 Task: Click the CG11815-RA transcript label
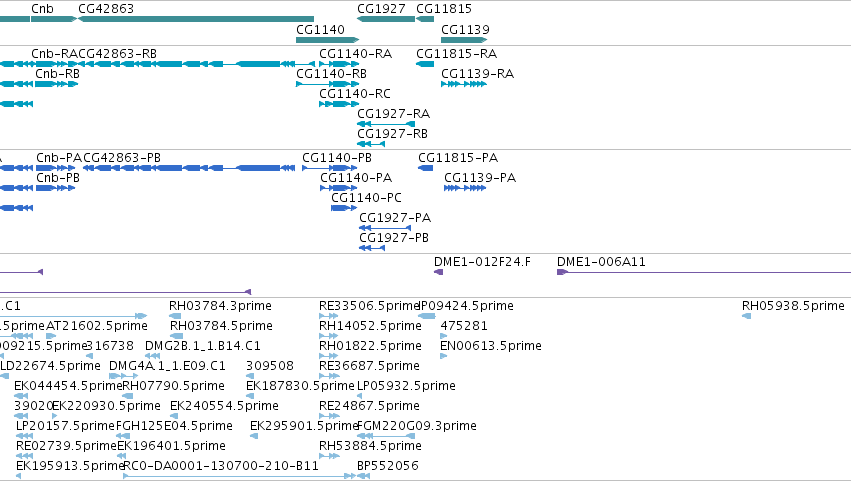(456, 54)
